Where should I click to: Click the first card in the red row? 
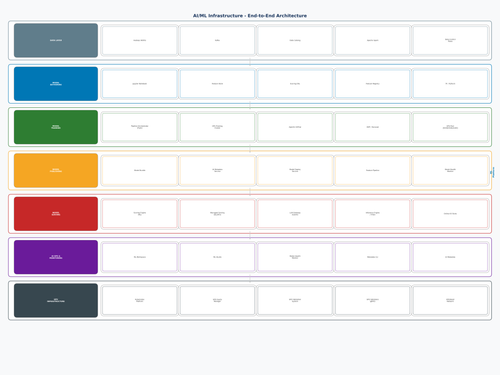[x=140, y=214]
